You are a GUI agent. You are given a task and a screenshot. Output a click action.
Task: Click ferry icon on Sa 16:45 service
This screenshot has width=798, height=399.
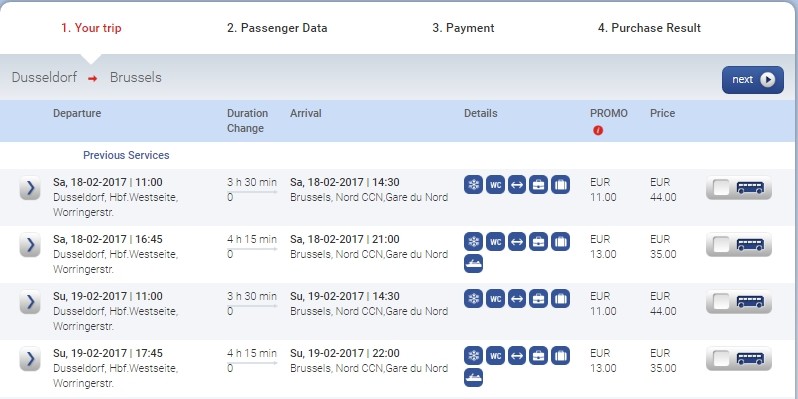point(473,264)
